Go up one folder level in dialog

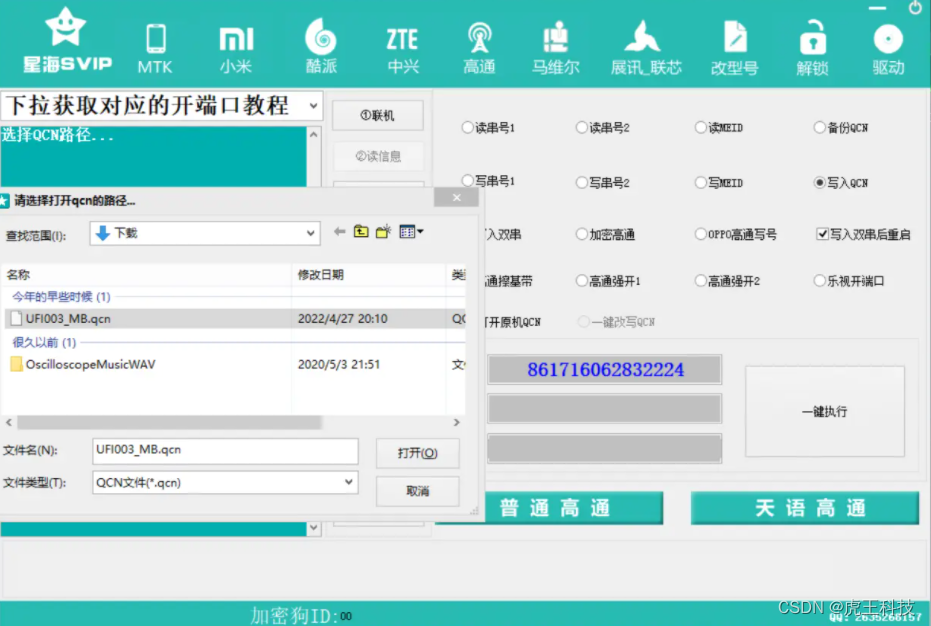click(x=361, y=232)
